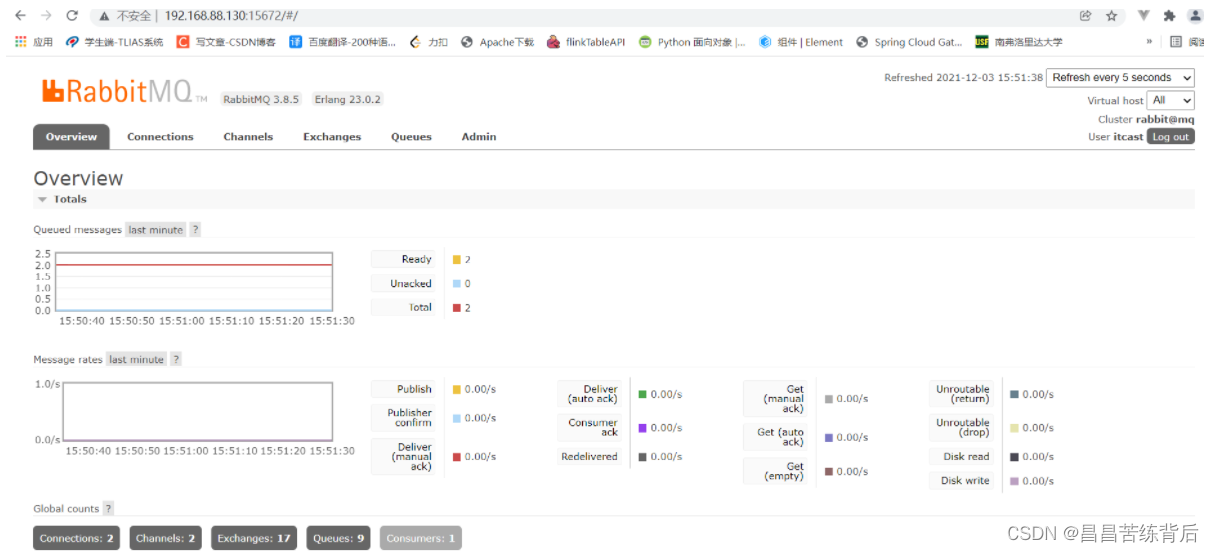The width and height of the screenshot is (1214, 552).
Task: Click the Channels: 2 count button
Action: [165, 538]
